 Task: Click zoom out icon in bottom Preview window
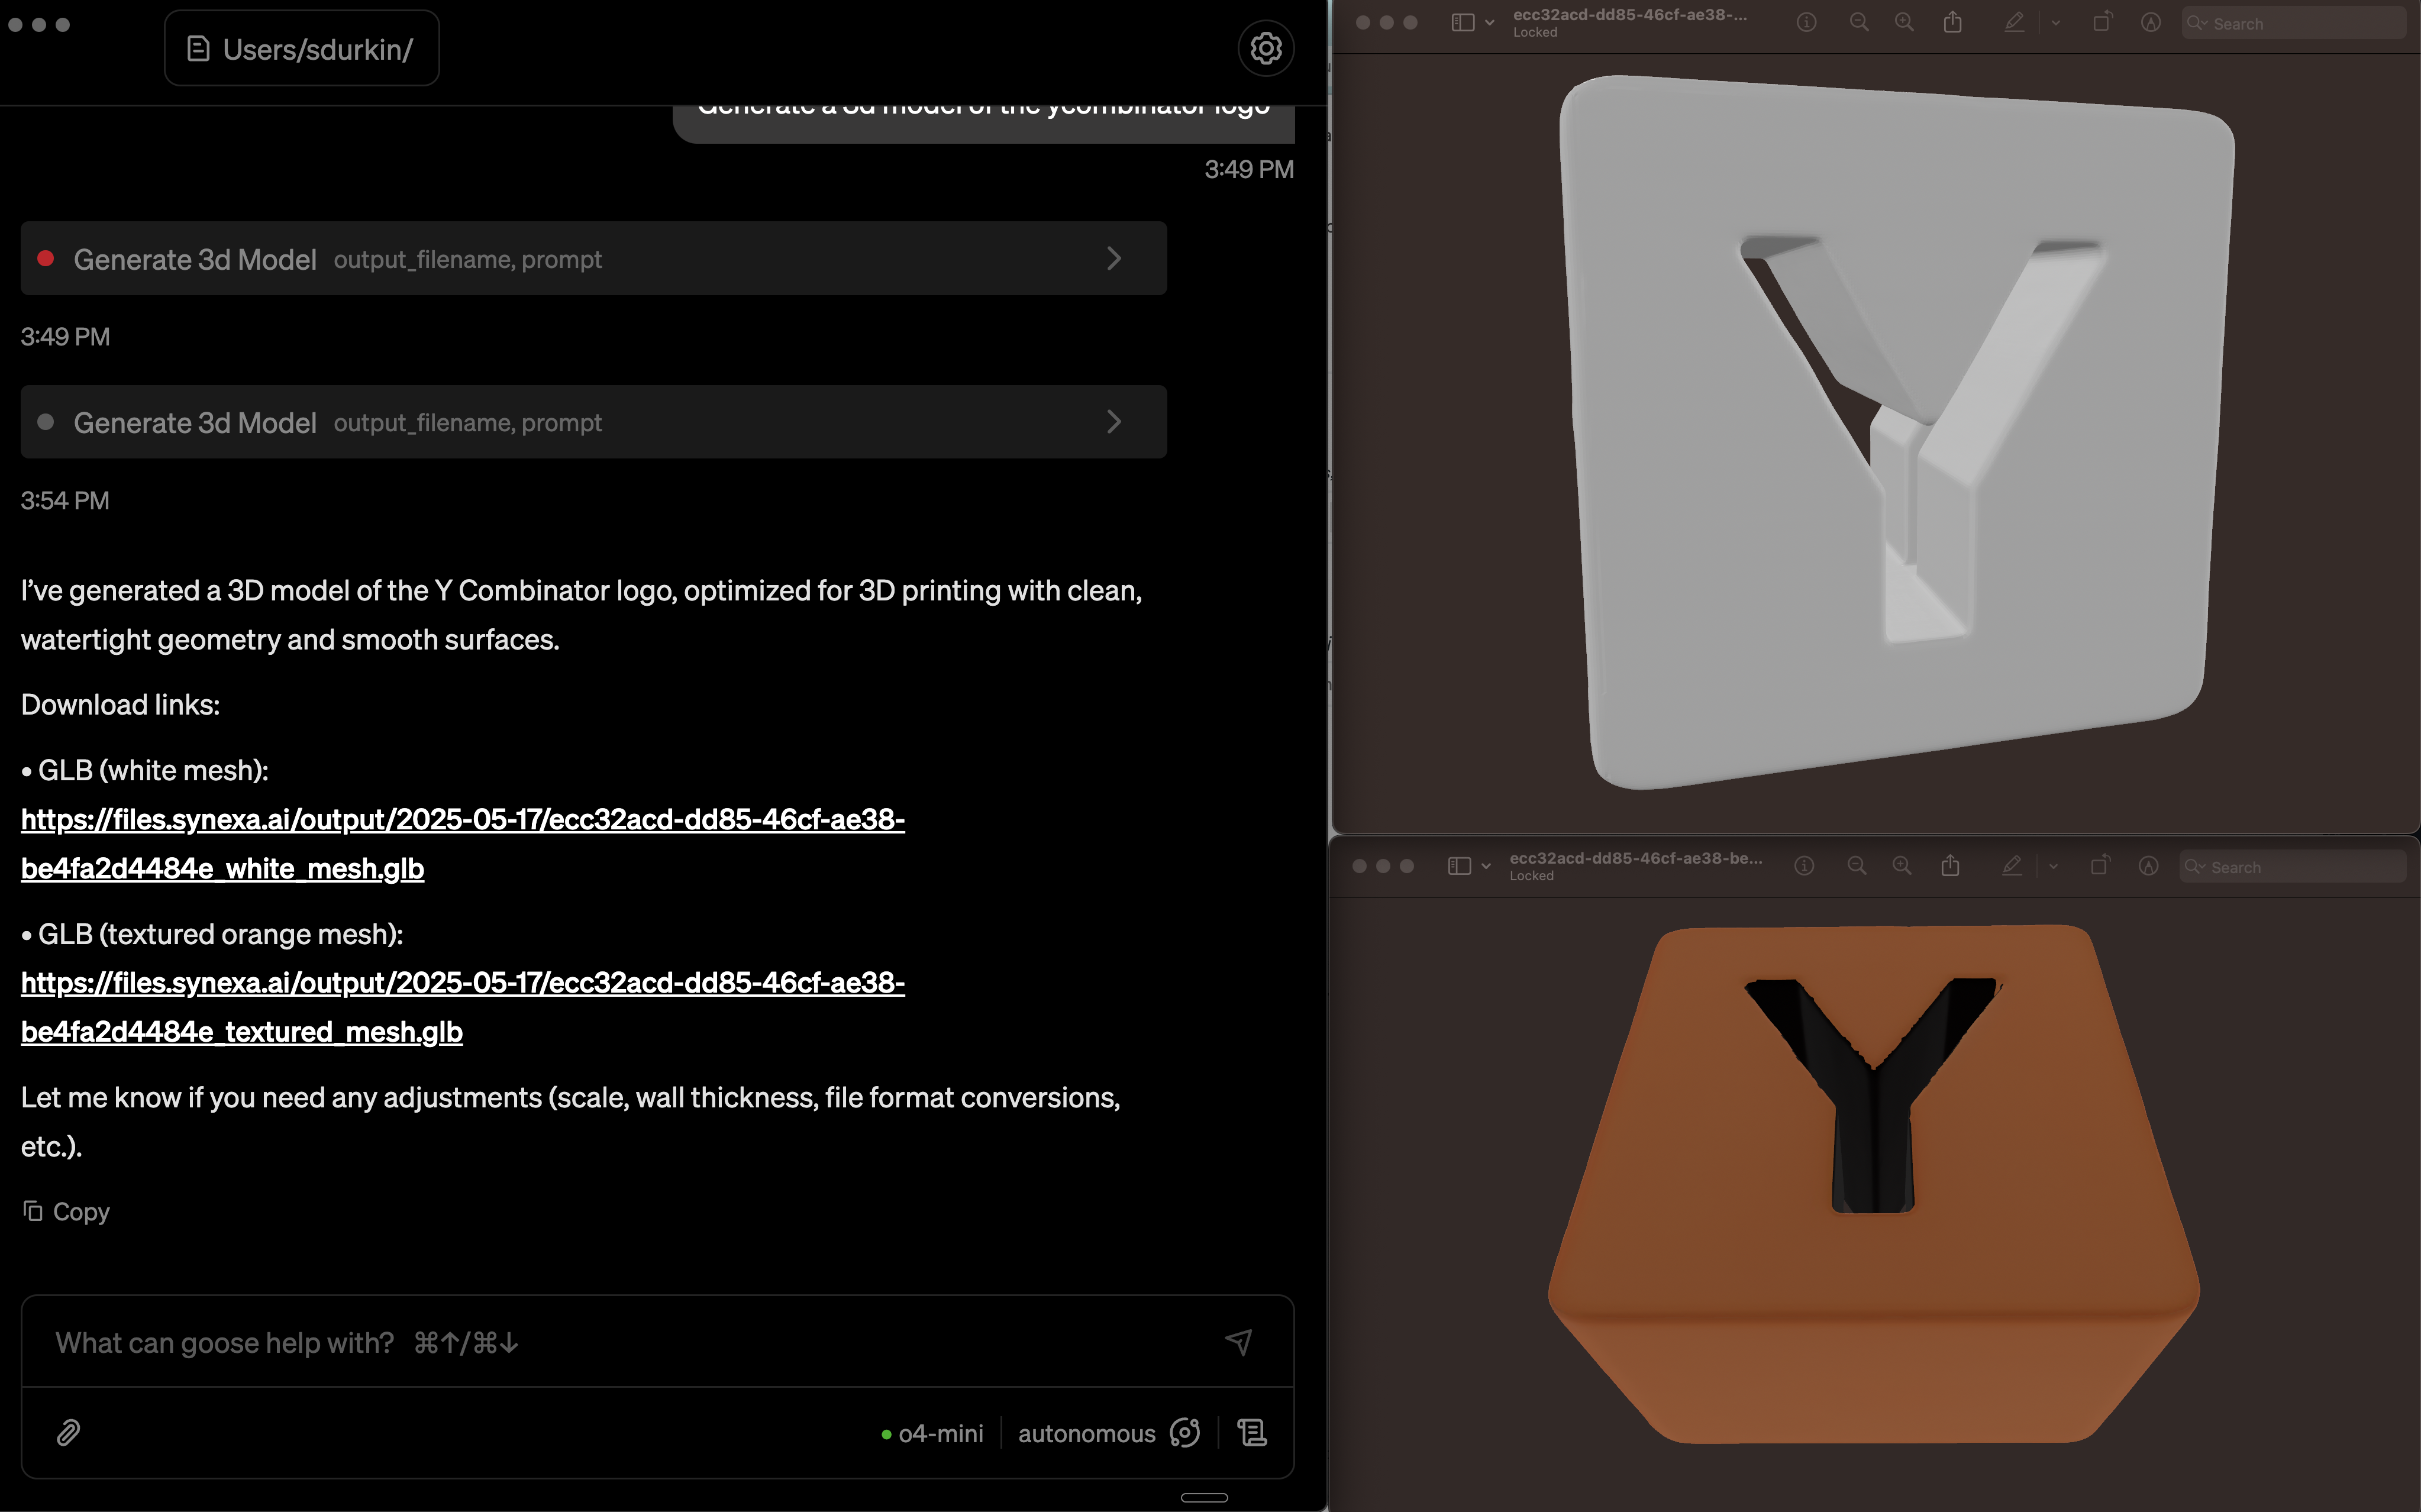(x=1856, y=866)
